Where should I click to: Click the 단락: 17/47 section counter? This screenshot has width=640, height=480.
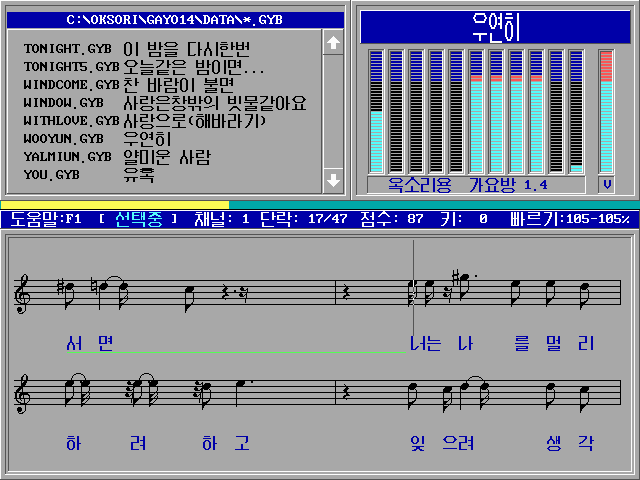pyautogui.click(x=304, y=219)
